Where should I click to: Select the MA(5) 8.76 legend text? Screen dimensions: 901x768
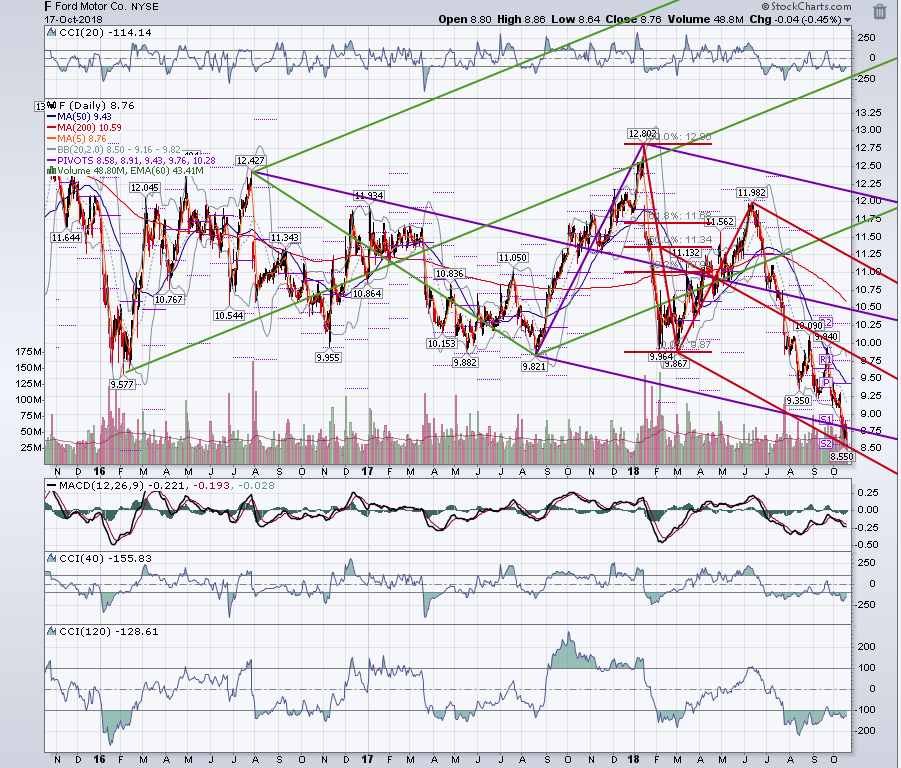pos(82,138)
